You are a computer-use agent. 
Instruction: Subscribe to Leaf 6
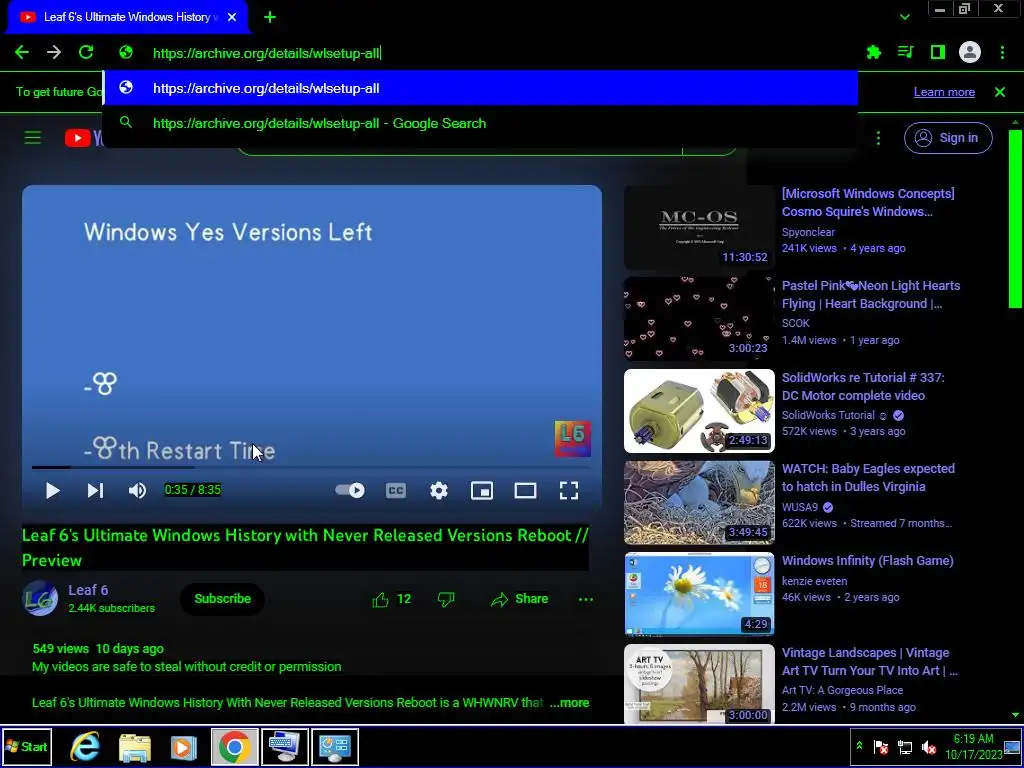click(x=223, y=599)
